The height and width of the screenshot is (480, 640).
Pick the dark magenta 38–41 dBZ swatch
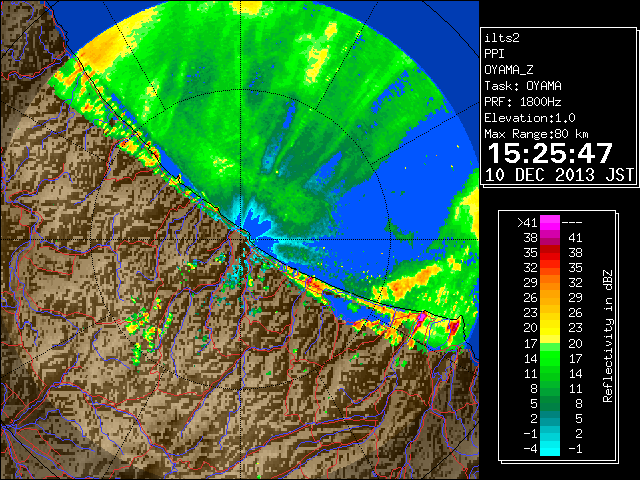point(550,238)
